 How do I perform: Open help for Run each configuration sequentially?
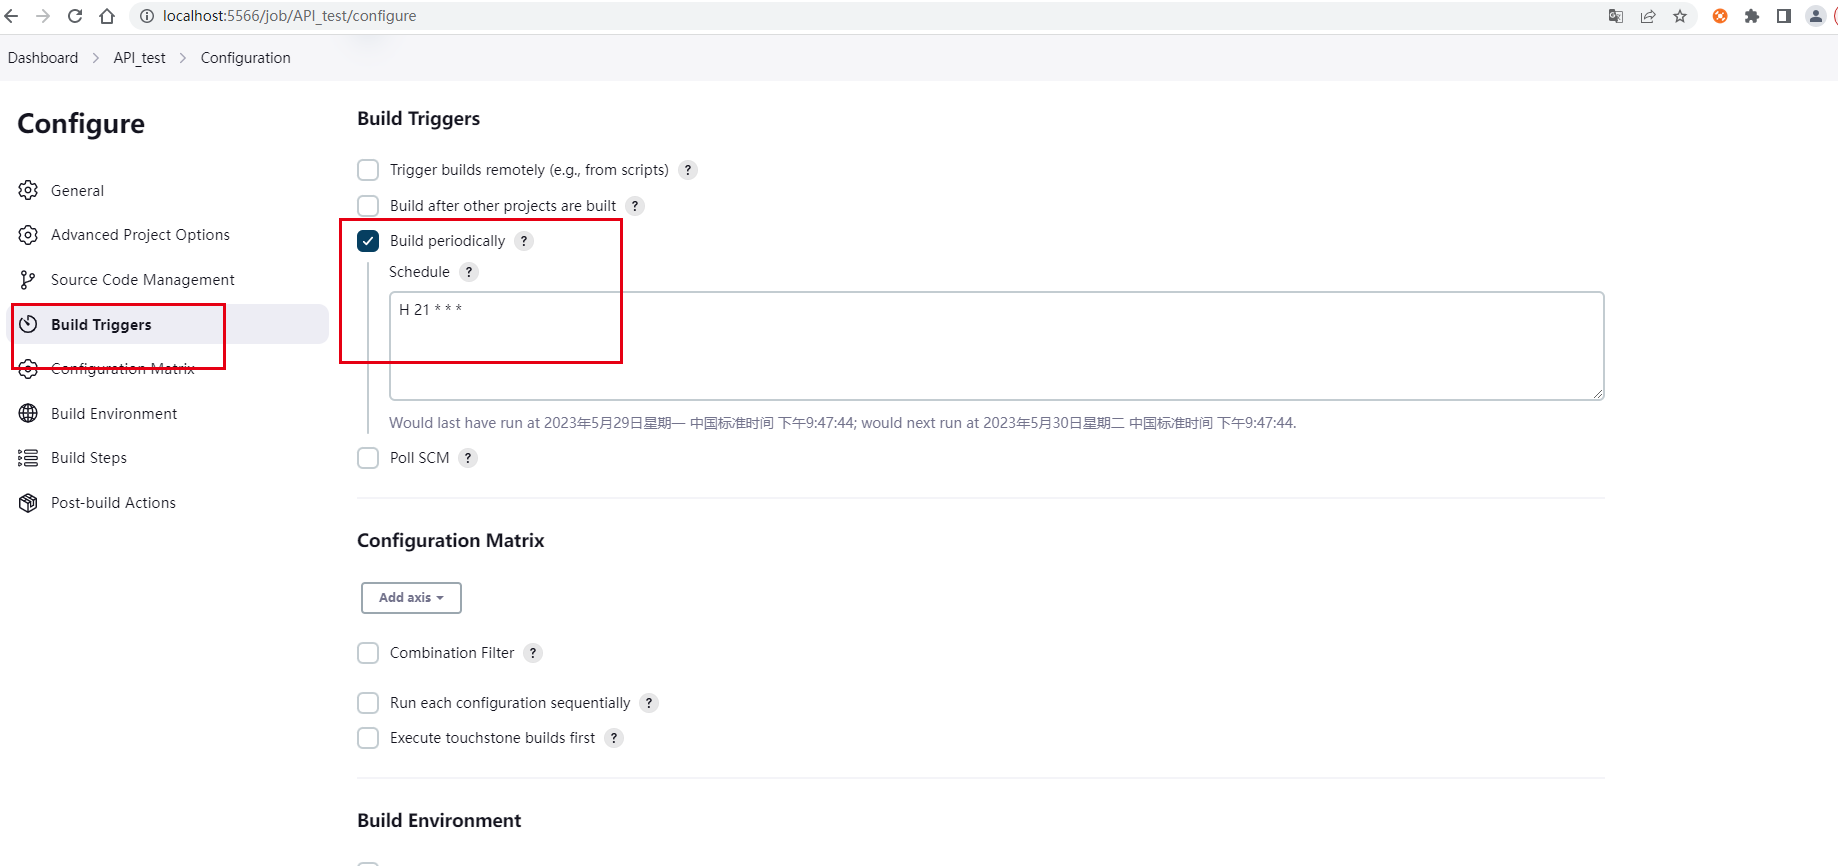(x=649, y=703)
